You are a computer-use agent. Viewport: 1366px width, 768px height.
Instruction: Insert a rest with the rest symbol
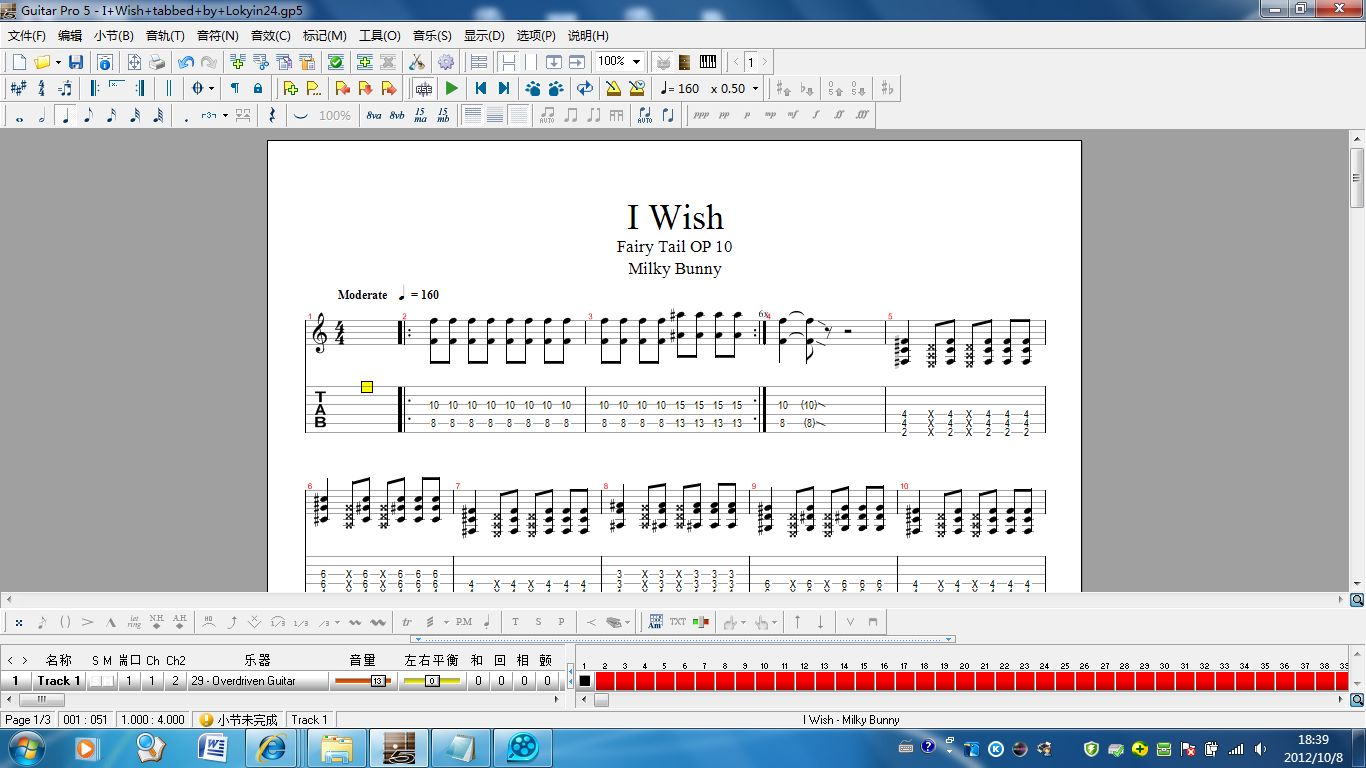(272, 115)
